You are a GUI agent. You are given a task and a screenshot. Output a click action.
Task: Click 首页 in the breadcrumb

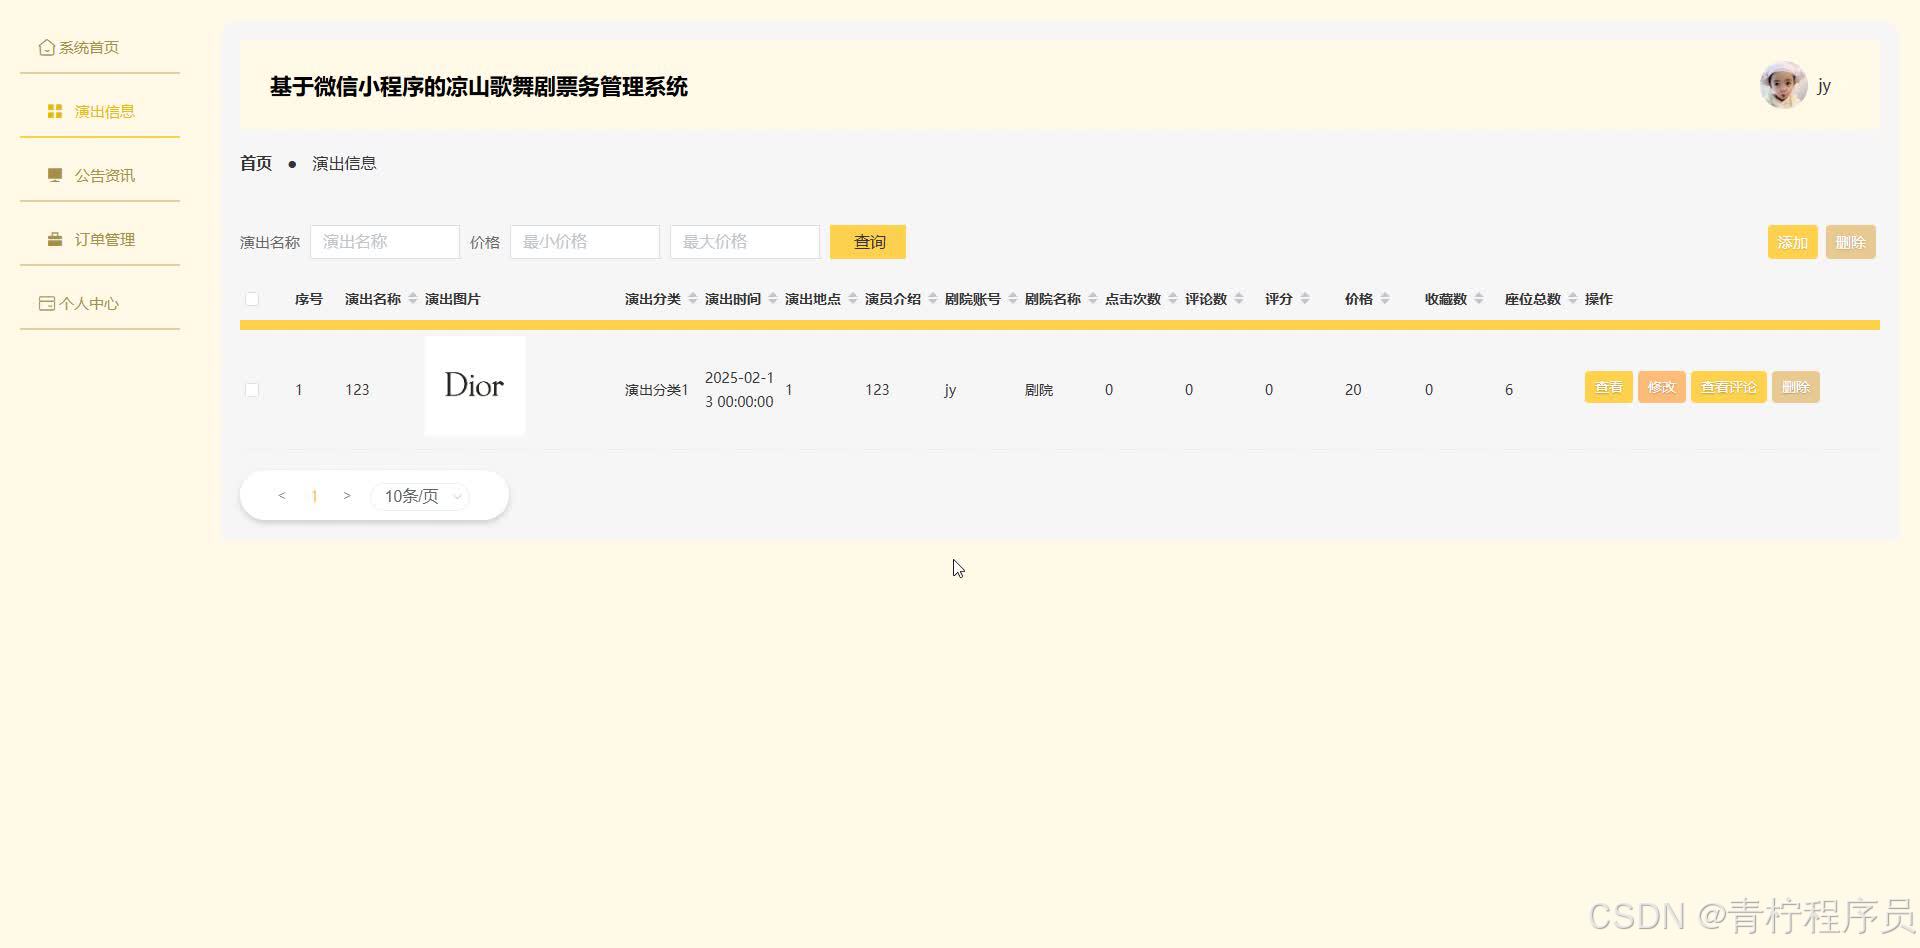[x=255, y=162]
